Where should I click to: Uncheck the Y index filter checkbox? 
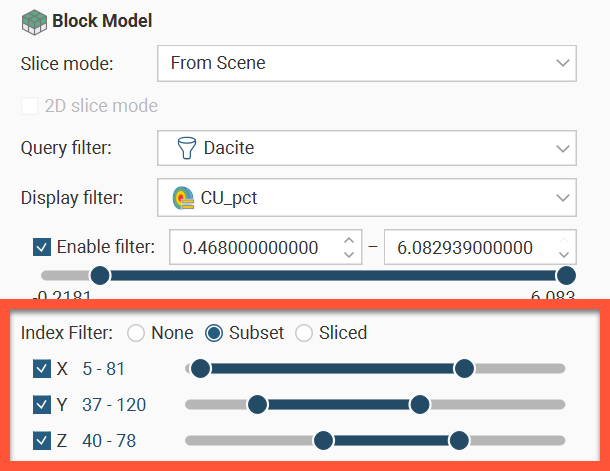tap(43, 404)
